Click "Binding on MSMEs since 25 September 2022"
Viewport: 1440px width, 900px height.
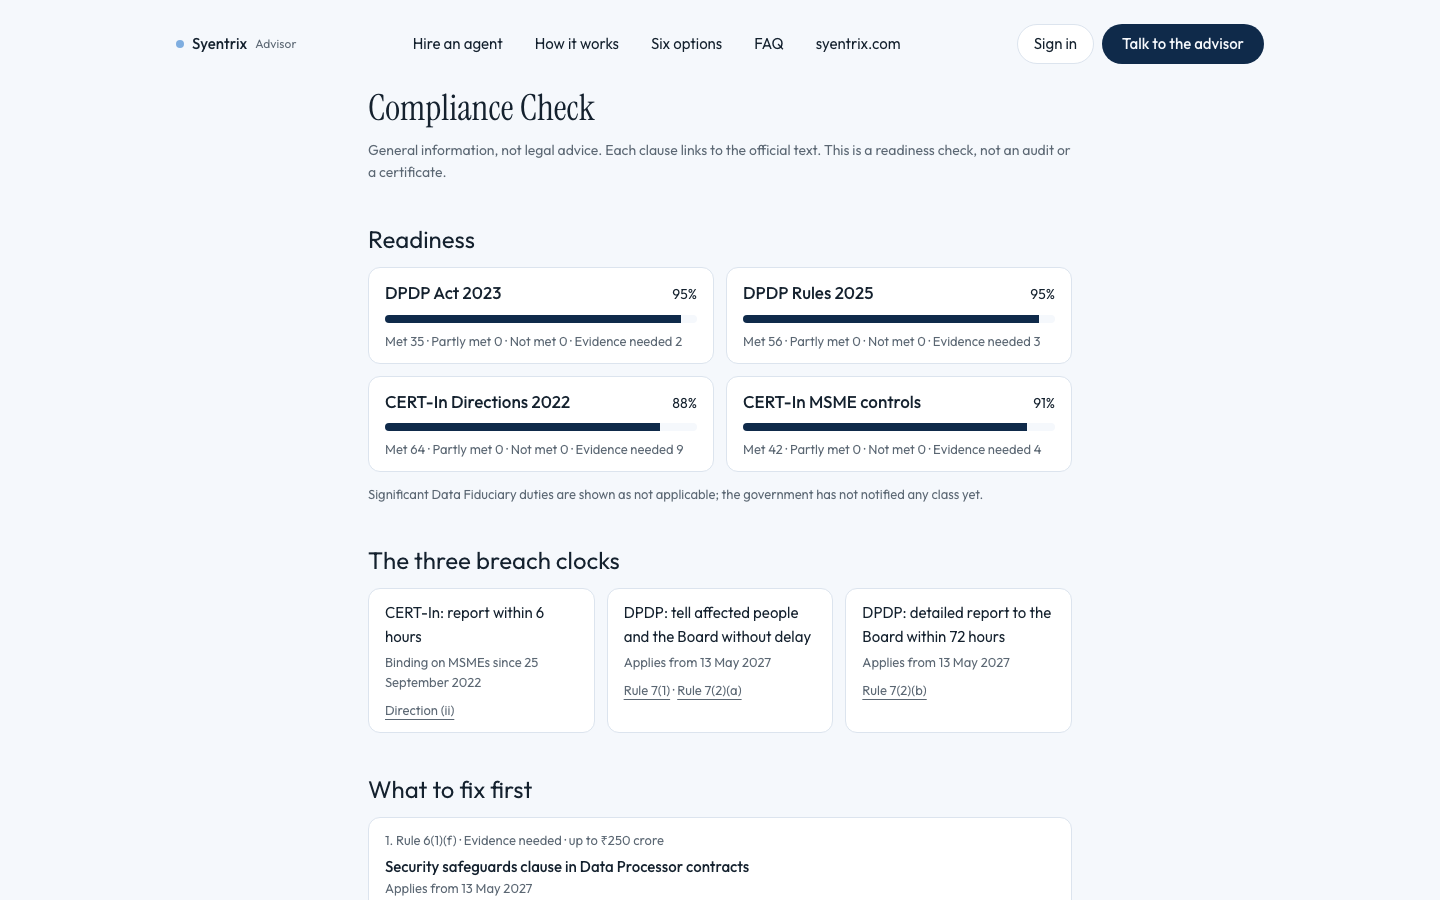461,673
